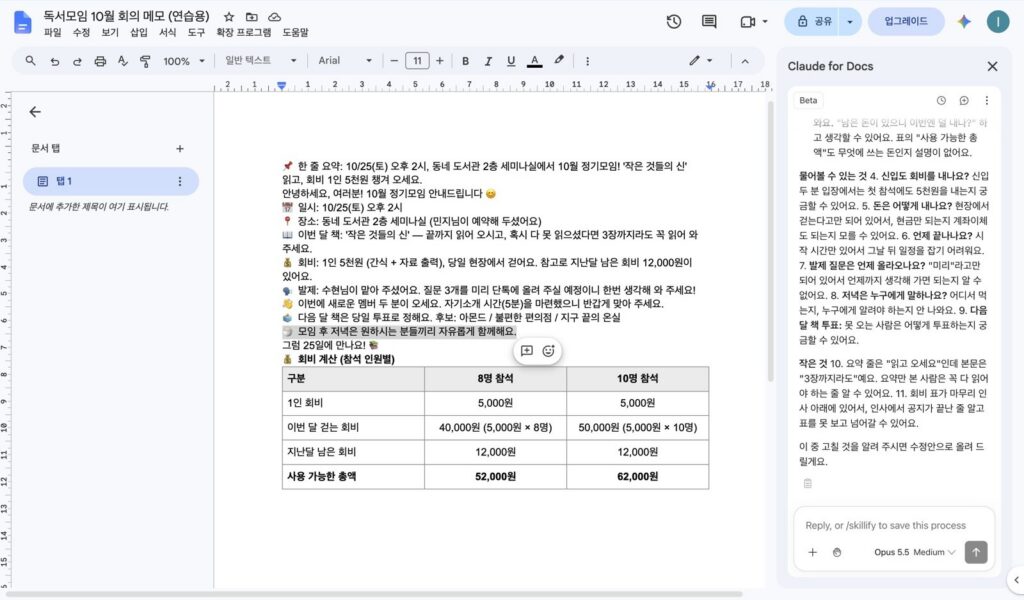Screen dimensions: 1024x600
Task: Open 탭 1 options menu
Action: (x=180, y=182)
